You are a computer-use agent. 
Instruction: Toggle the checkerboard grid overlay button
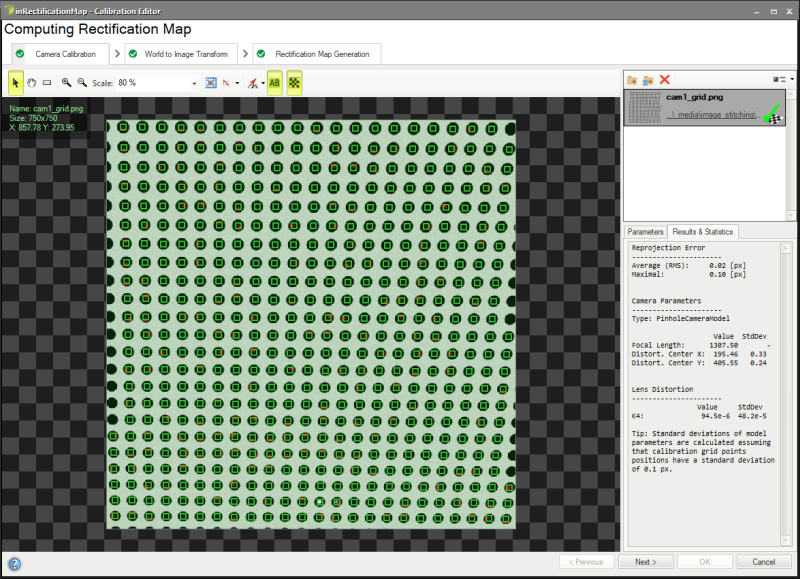[x=294, y=83]
